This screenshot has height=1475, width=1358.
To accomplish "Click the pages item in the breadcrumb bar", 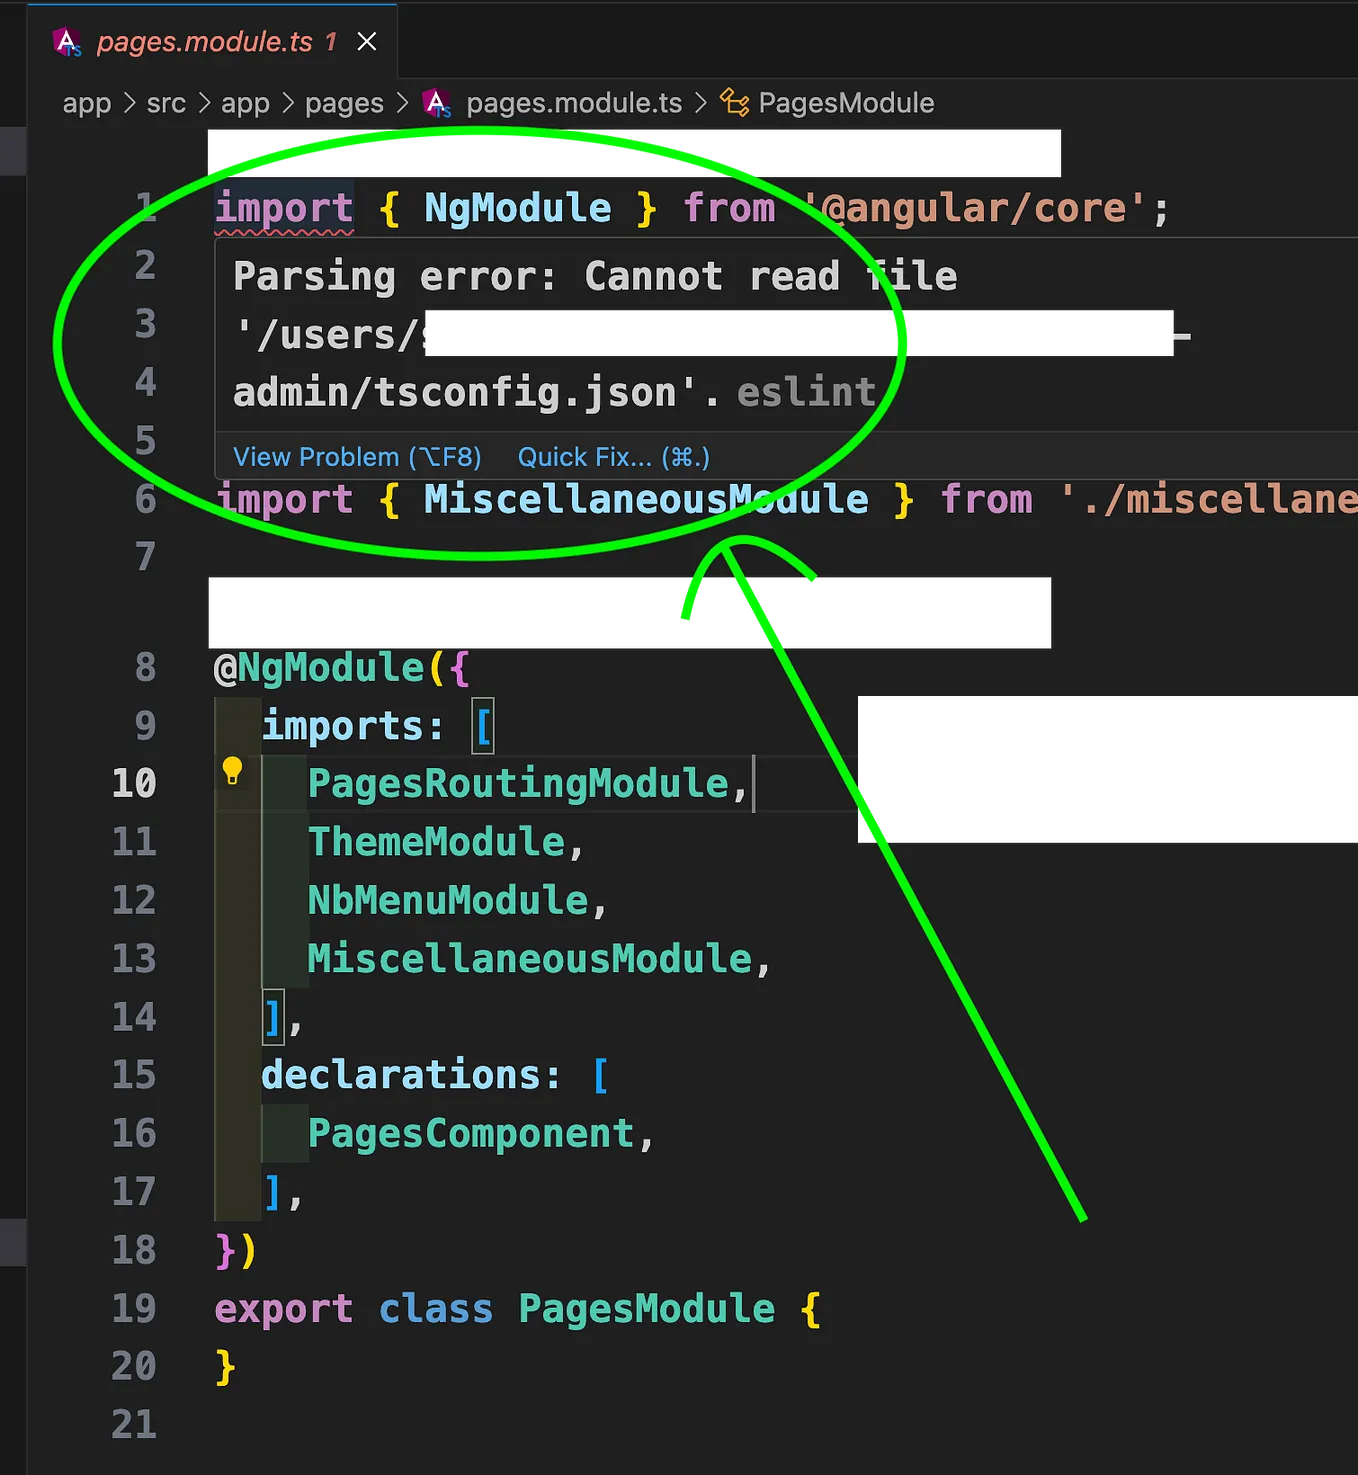I will click(x=344, y=102).
